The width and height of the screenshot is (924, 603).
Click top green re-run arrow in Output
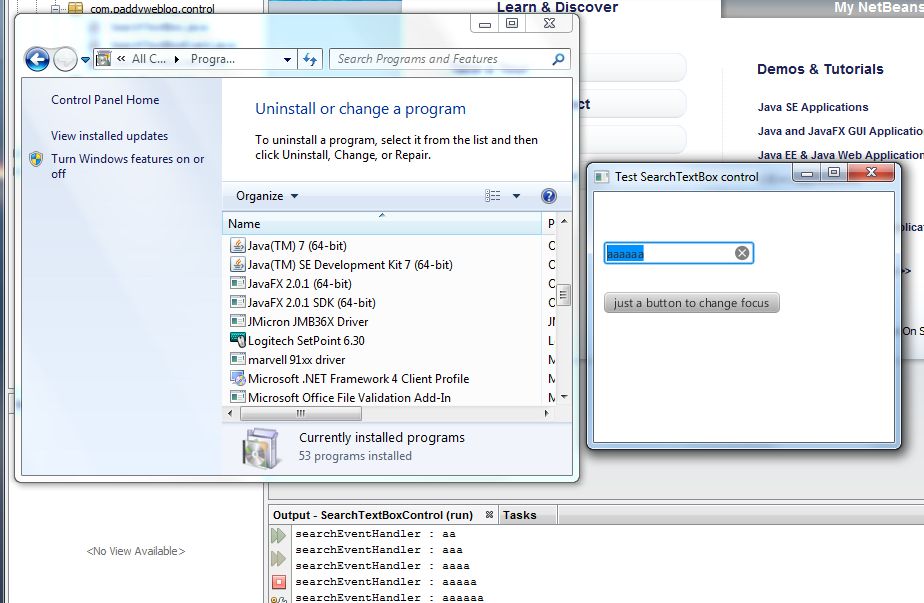pyautogui.click(x=278, y=535)
